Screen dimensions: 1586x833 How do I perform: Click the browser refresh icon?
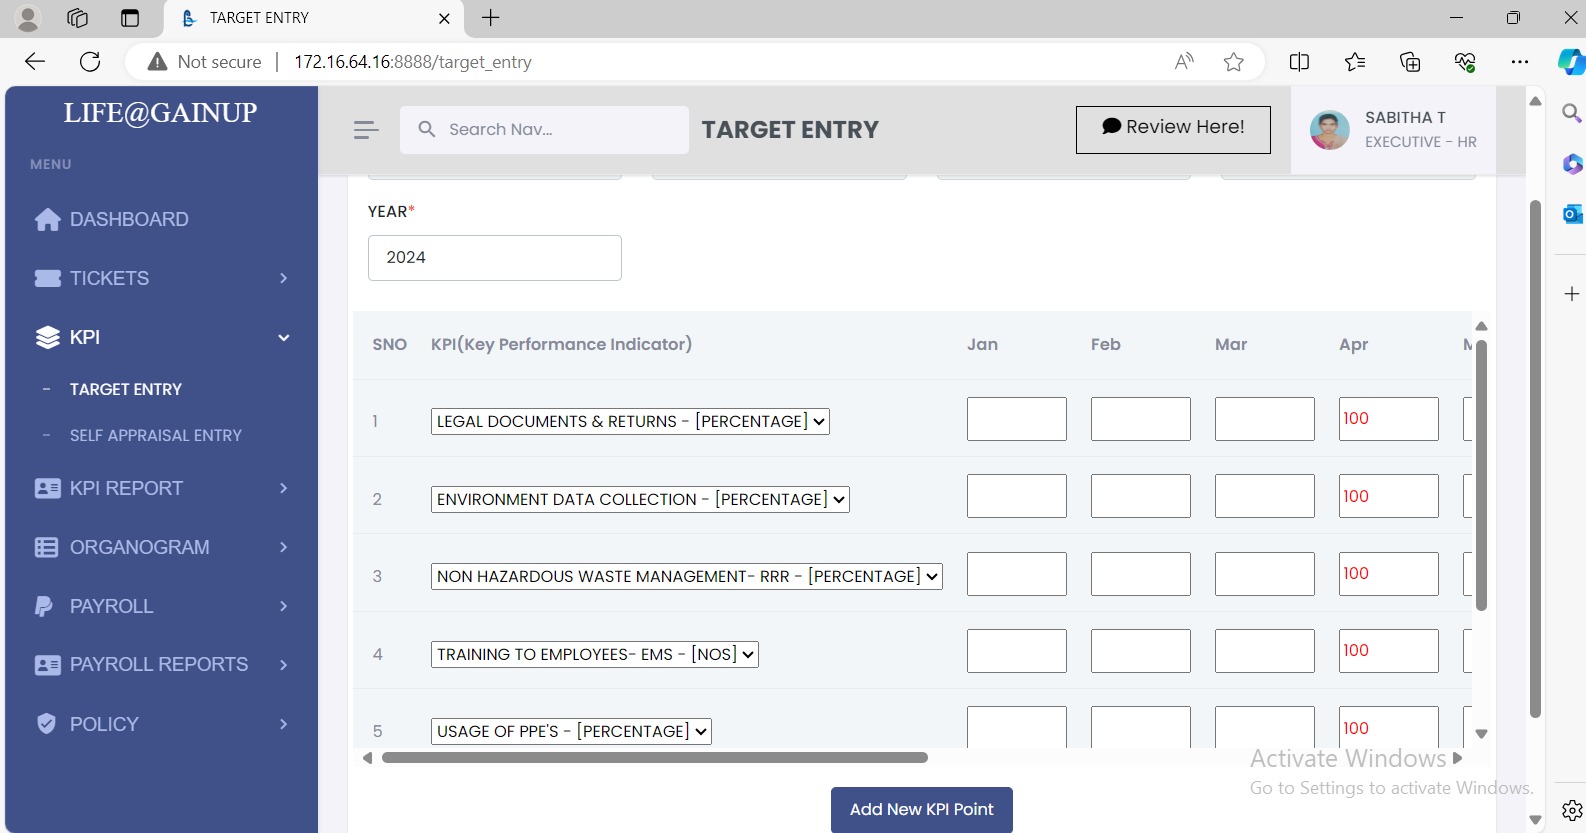point(90,62)
